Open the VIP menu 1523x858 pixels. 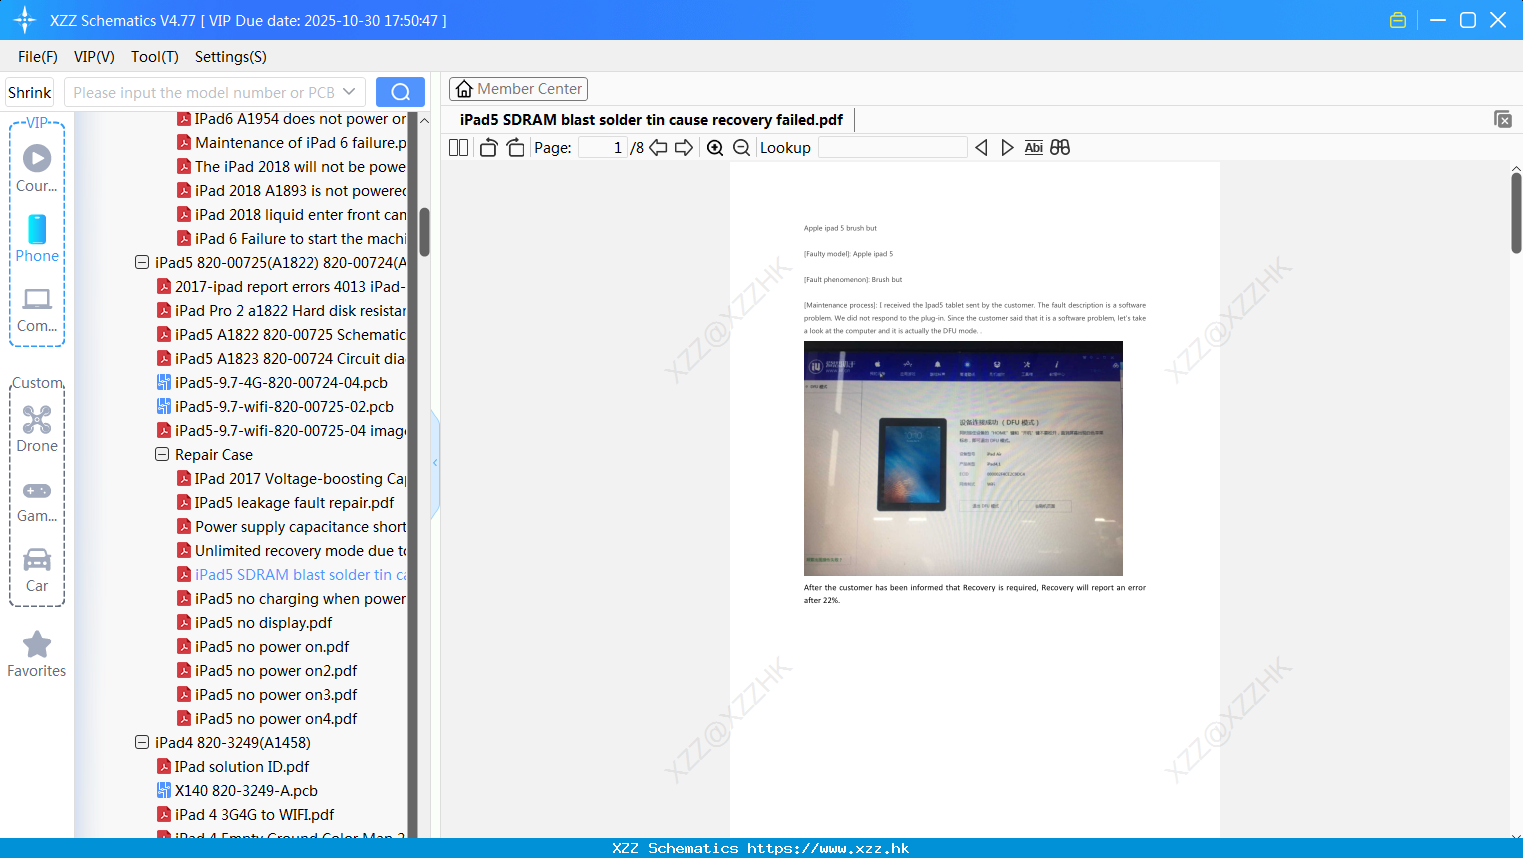point(94,57)
